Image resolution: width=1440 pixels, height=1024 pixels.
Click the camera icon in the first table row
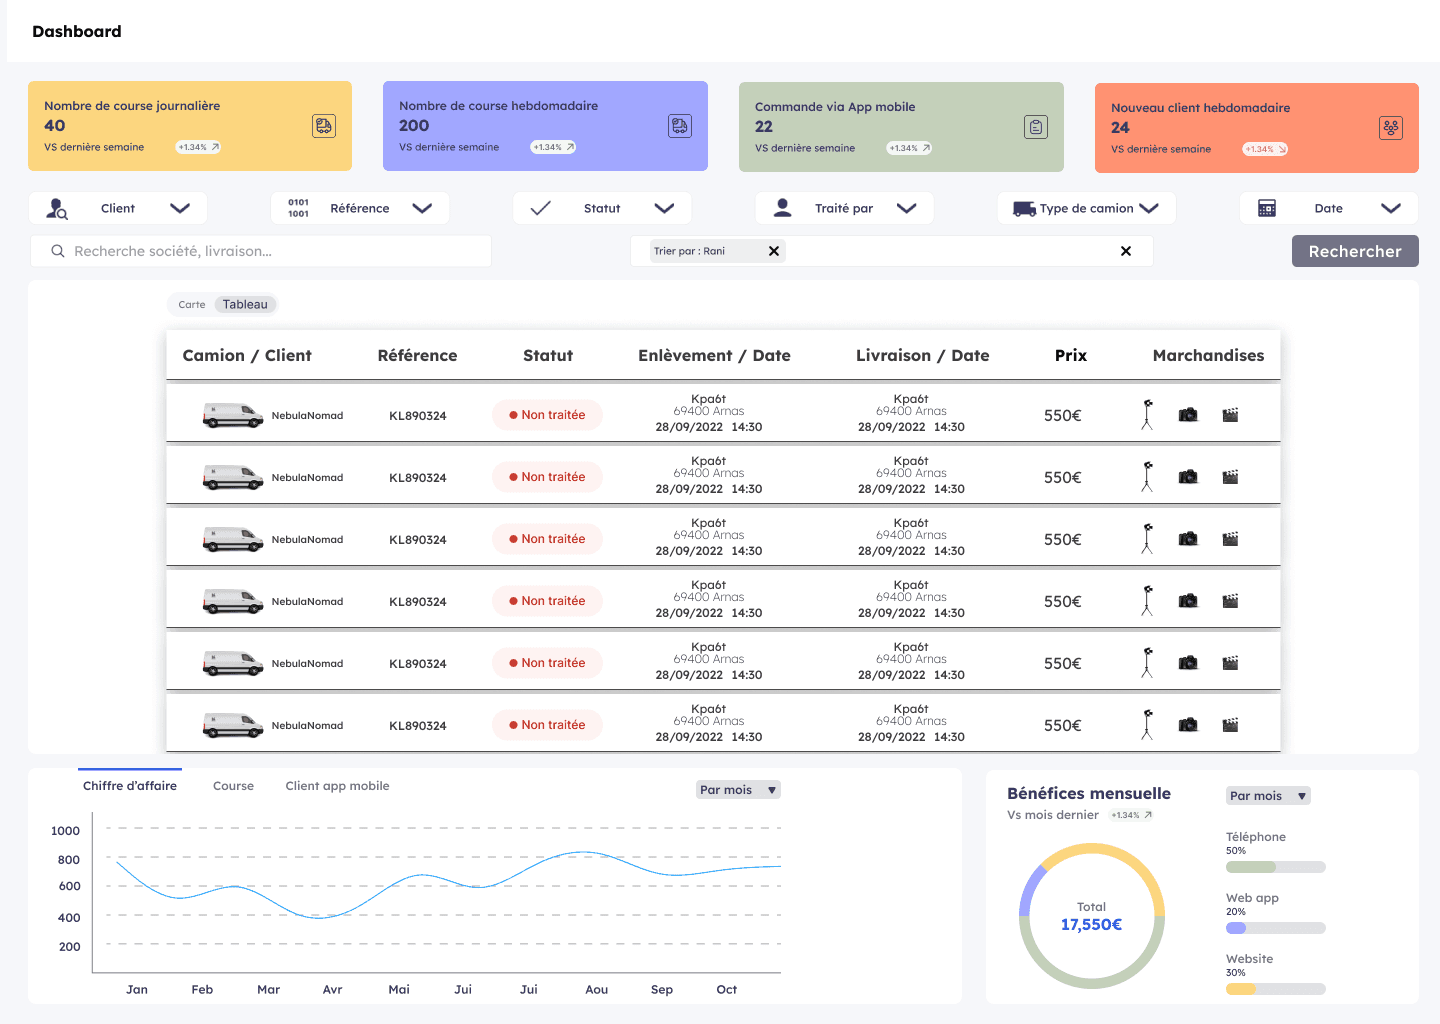click(1188, 415)
